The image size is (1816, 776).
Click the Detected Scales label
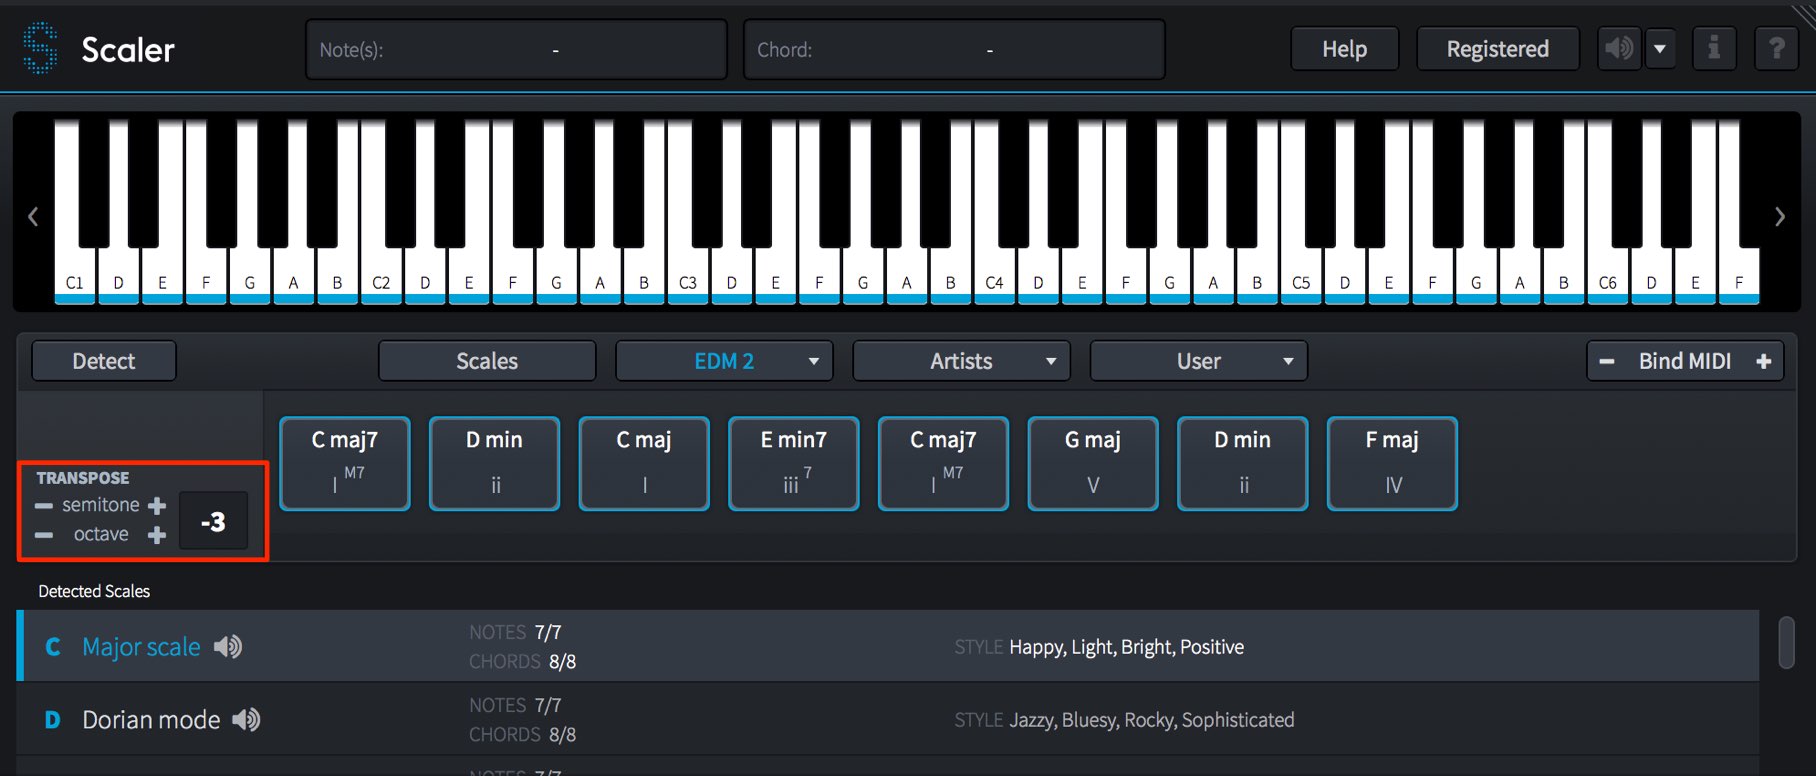(x=94, y=591)
